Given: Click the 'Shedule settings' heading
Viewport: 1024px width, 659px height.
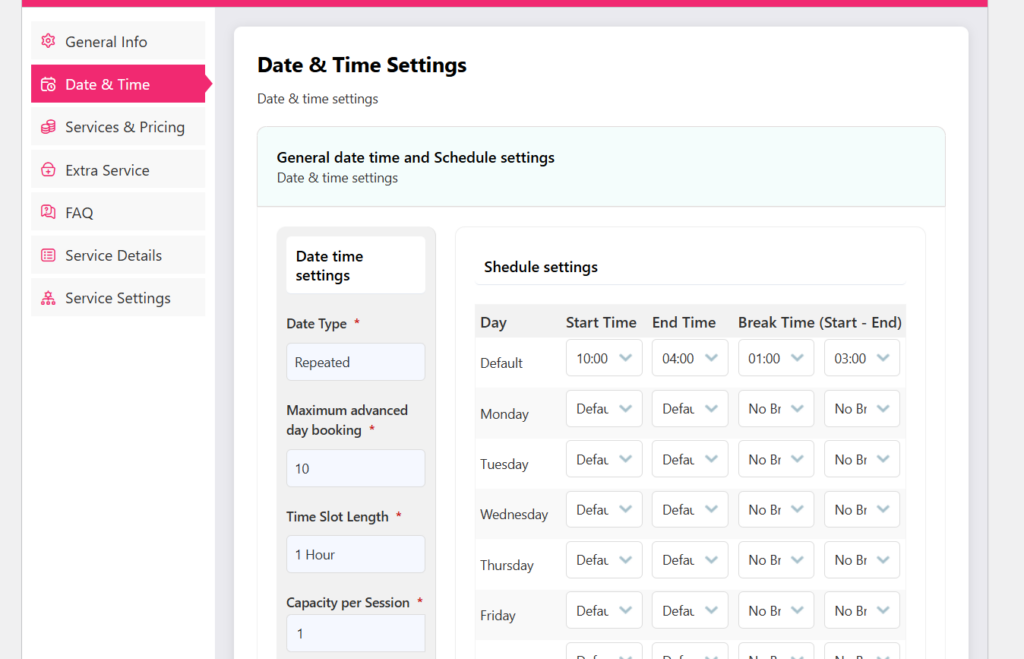Looking at the screenshot, I should pyautogui.click(x=541, y=267).
